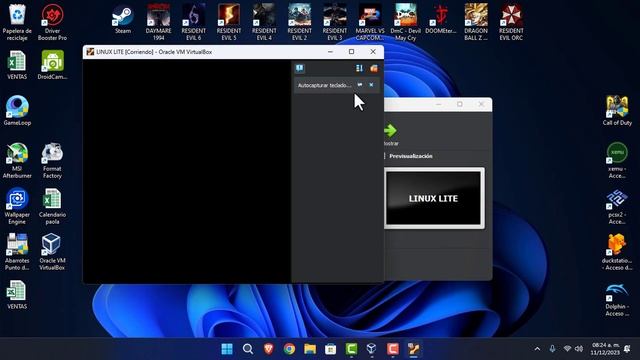
Task: Open the notifications bell icon
Action: click(627, 349)
